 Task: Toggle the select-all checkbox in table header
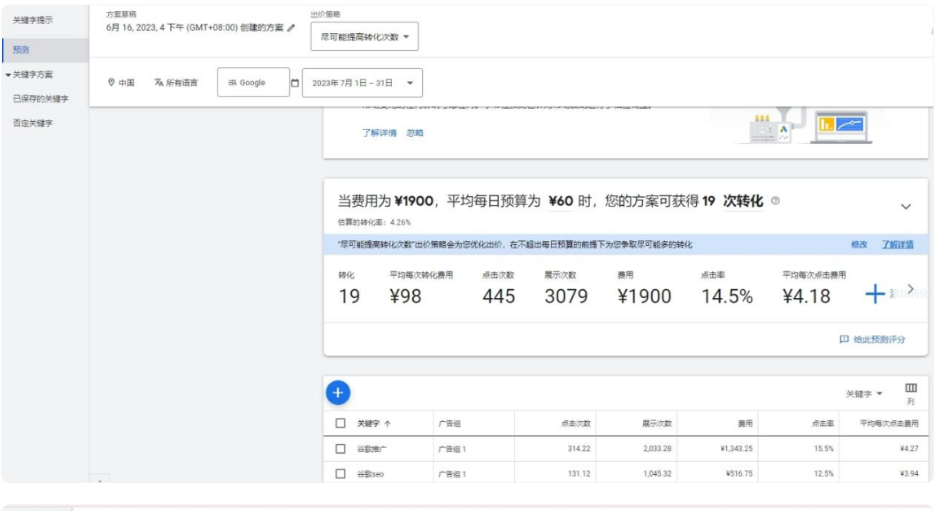point(340,423)
